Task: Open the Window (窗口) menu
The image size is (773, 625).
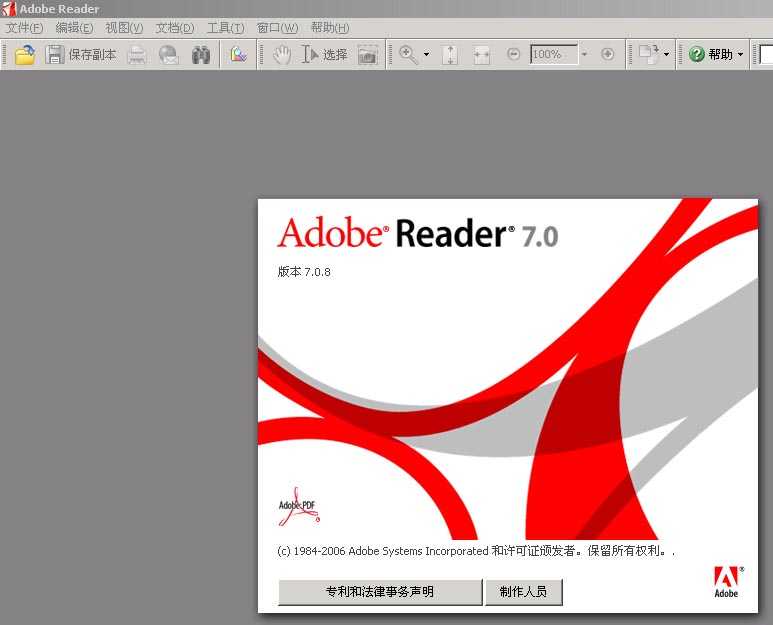Action: point(278,28)
